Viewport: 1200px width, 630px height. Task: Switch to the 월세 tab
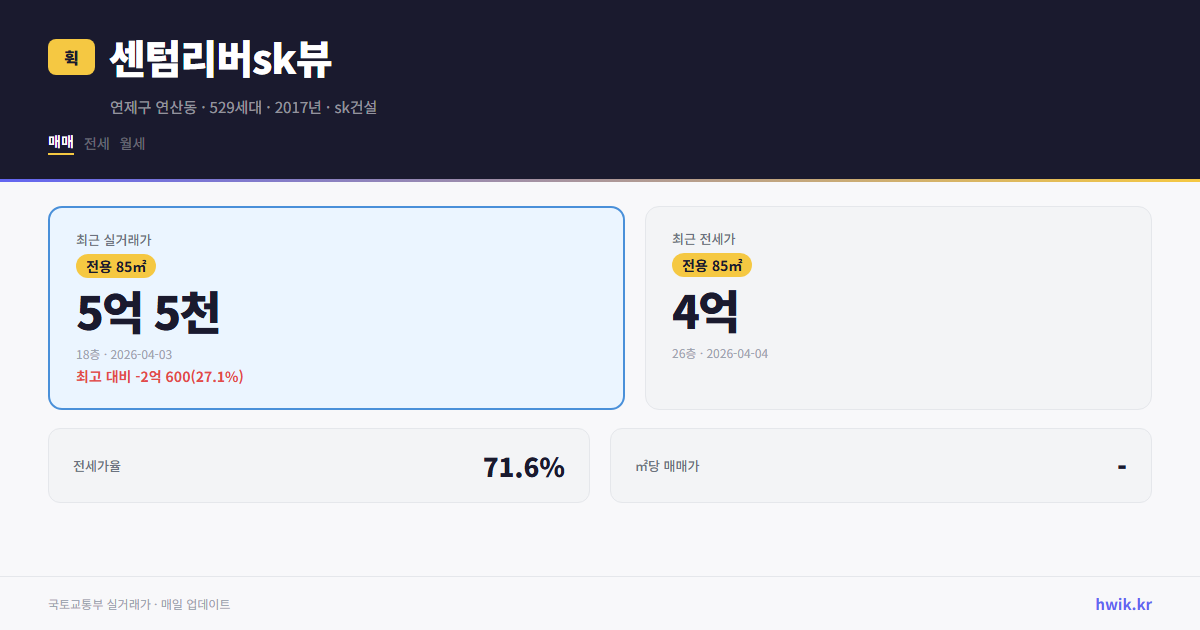coord(131,143)
